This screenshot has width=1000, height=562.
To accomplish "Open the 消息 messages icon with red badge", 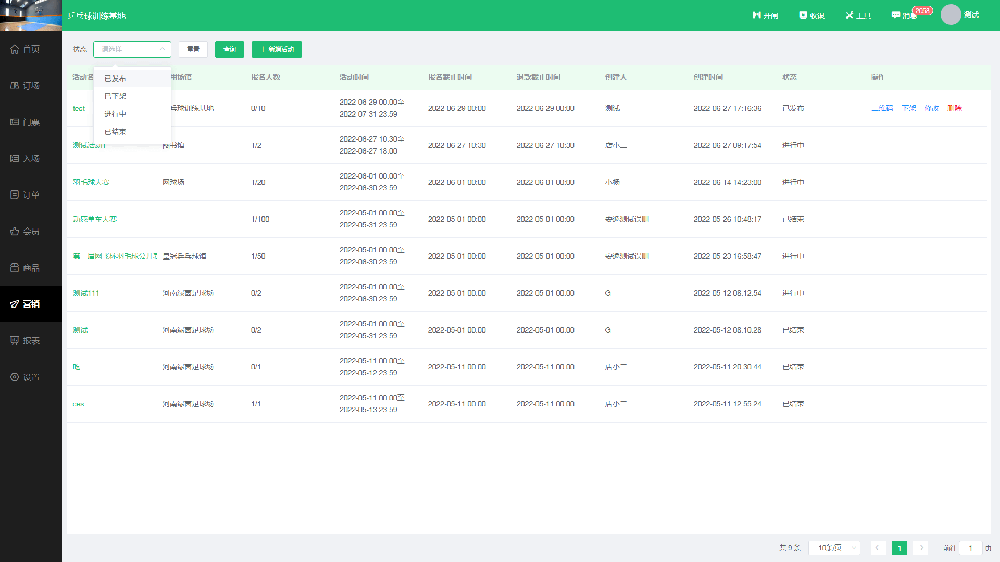I will coord(903,16).
